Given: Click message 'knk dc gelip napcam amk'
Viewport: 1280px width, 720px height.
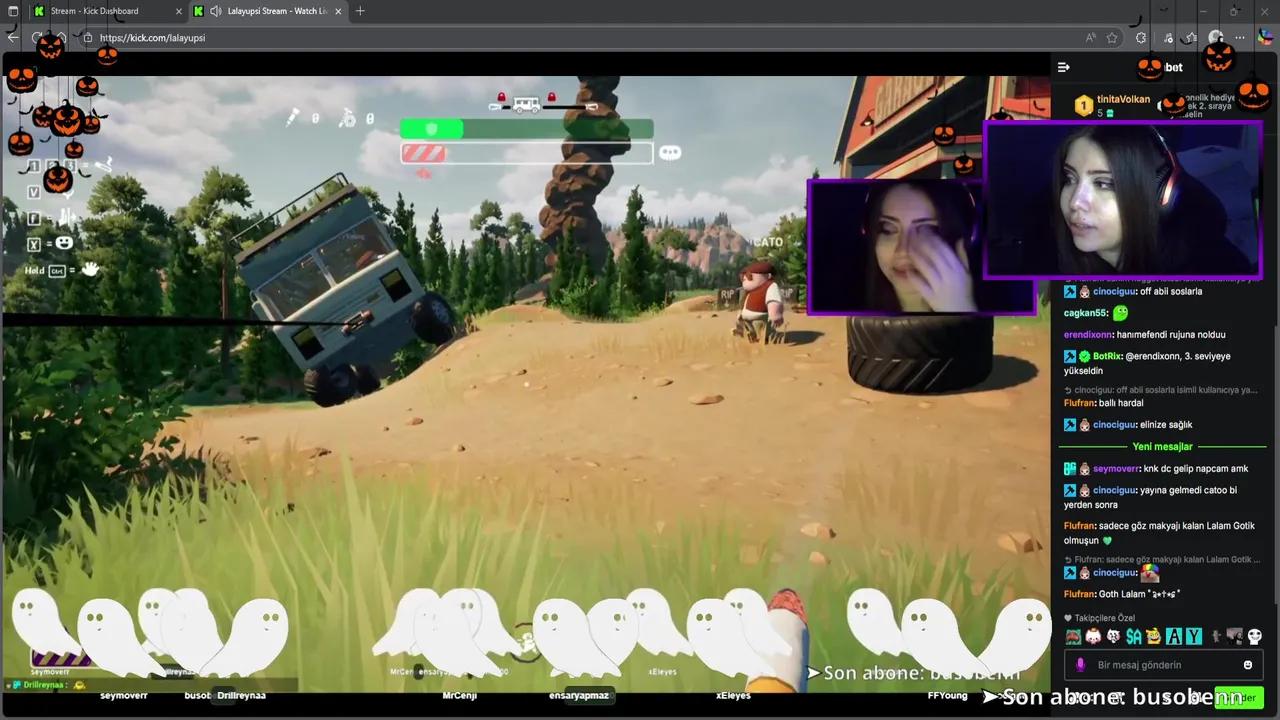Looking at the screenshot, I should [x=1196, y=469].
